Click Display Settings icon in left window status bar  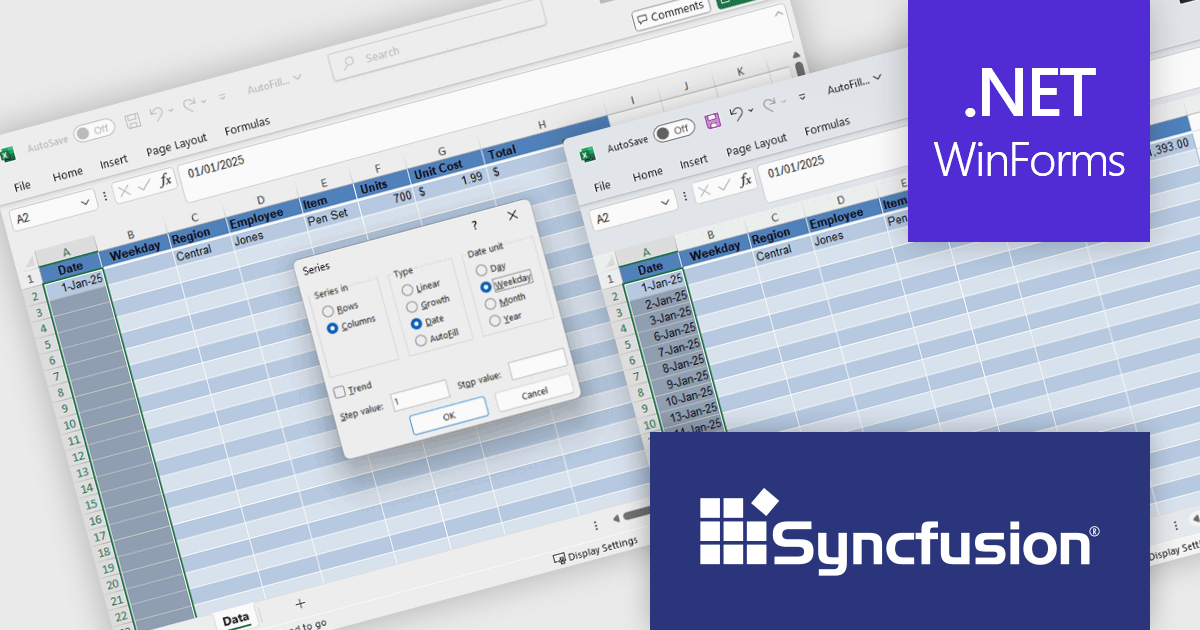(559, 560)
